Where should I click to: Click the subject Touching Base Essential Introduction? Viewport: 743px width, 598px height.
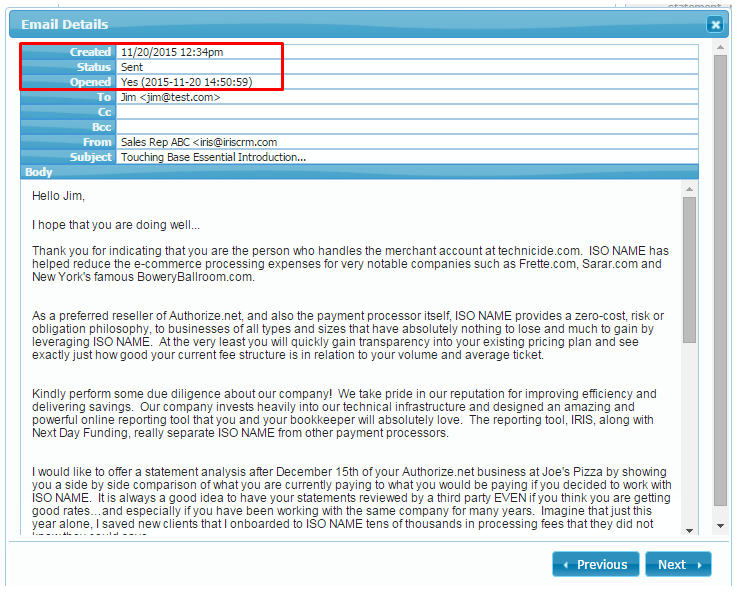tap(213, 157)
